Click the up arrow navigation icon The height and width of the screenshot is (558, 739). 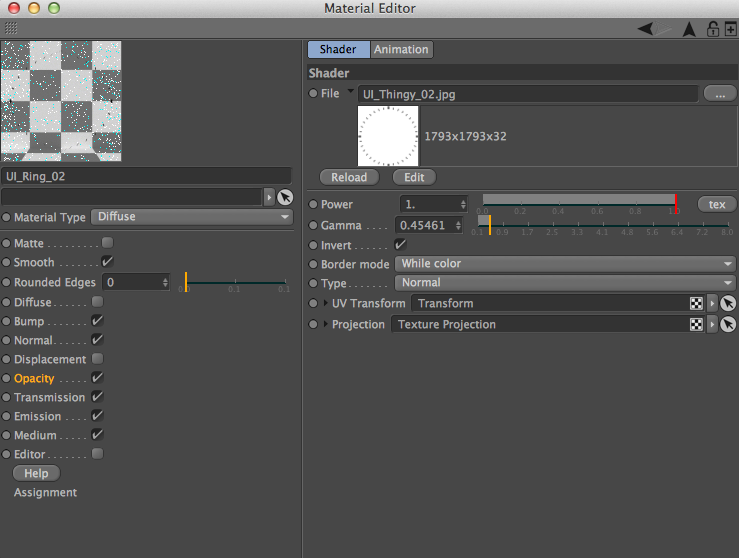689,29
